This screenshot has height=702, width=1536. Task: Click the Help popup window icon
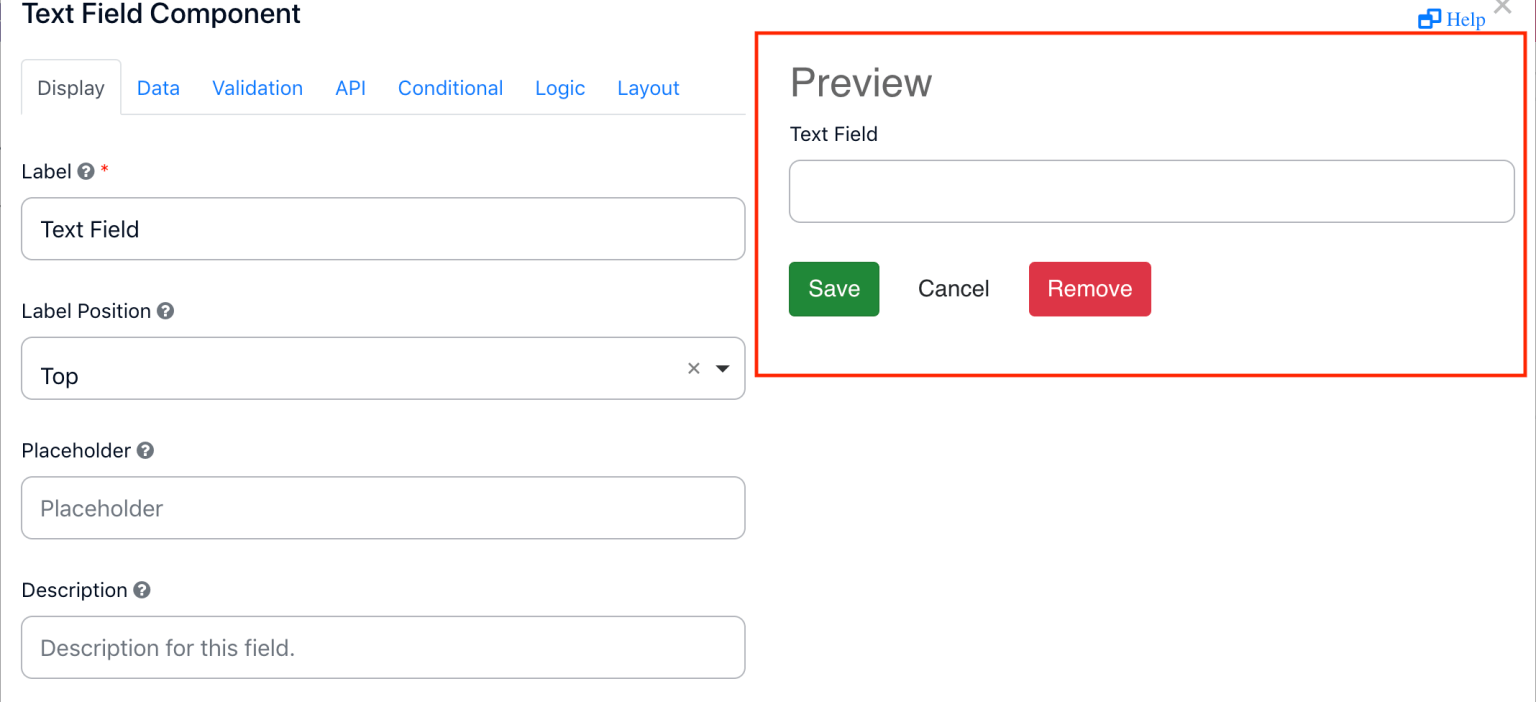(x=1429, y=19)
